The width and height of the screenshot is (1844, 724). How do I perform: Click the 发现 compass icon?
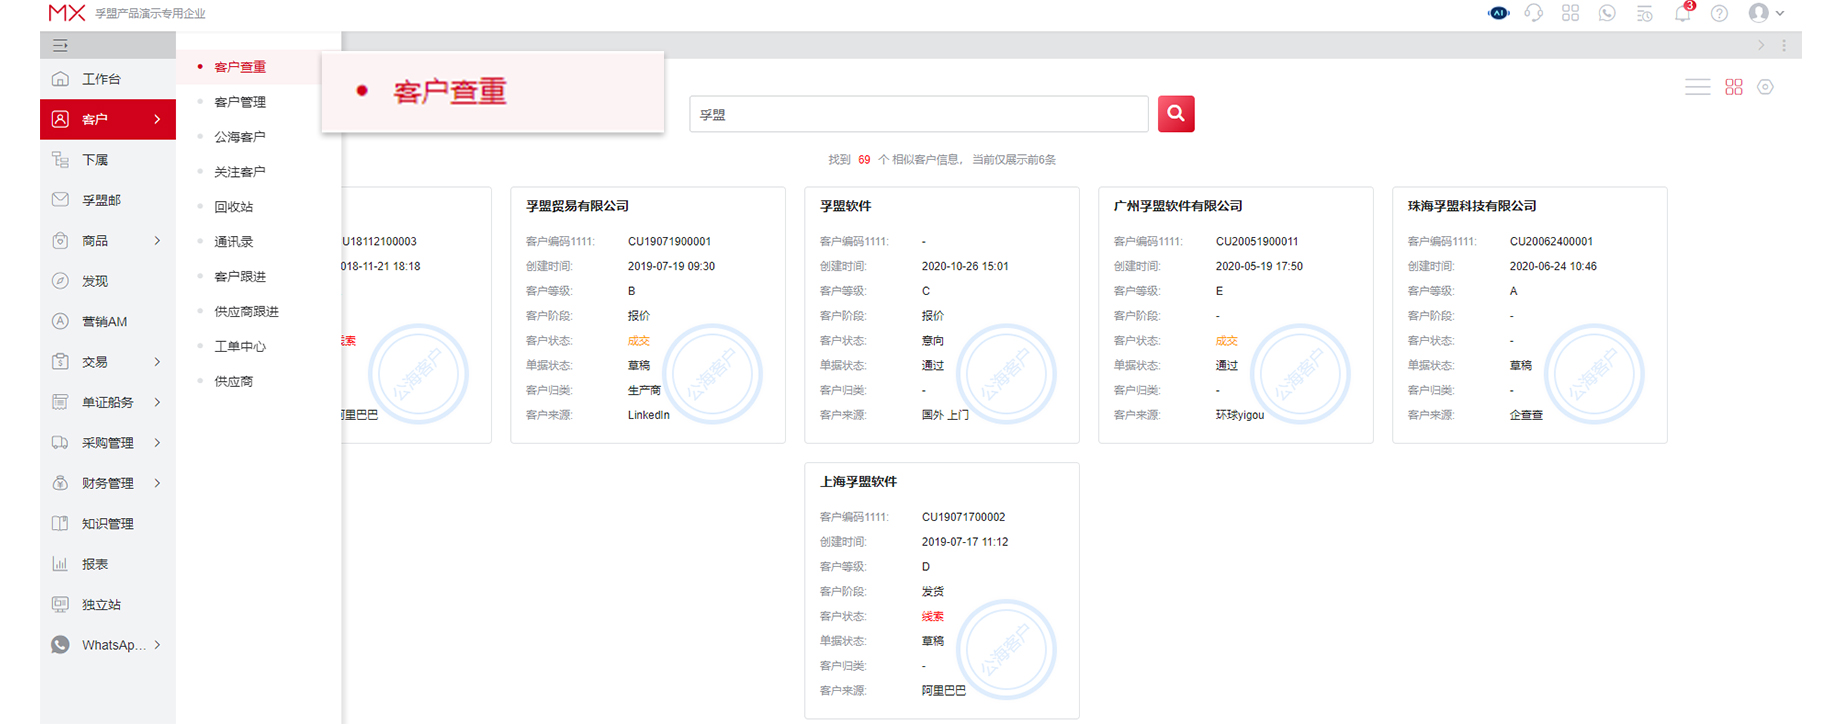[60, 281]
